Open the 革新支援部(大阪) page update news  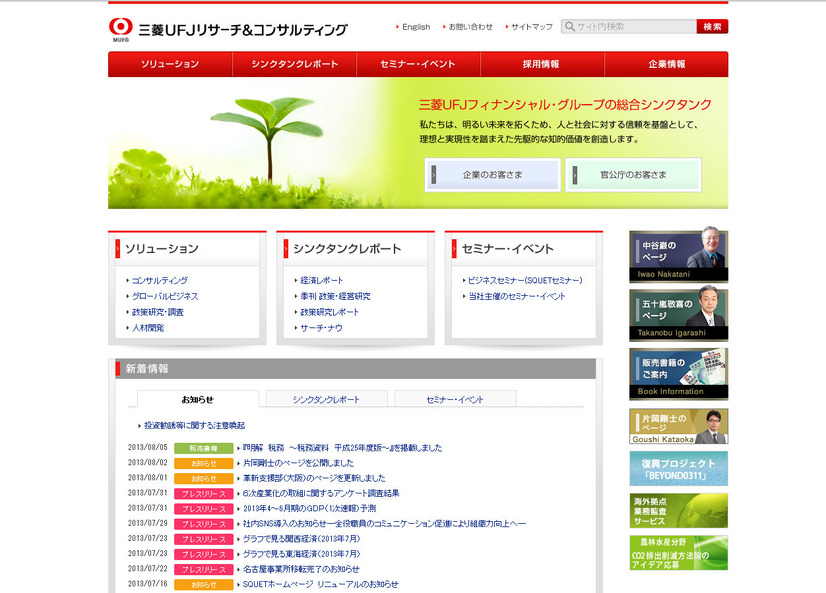[314, 478]
